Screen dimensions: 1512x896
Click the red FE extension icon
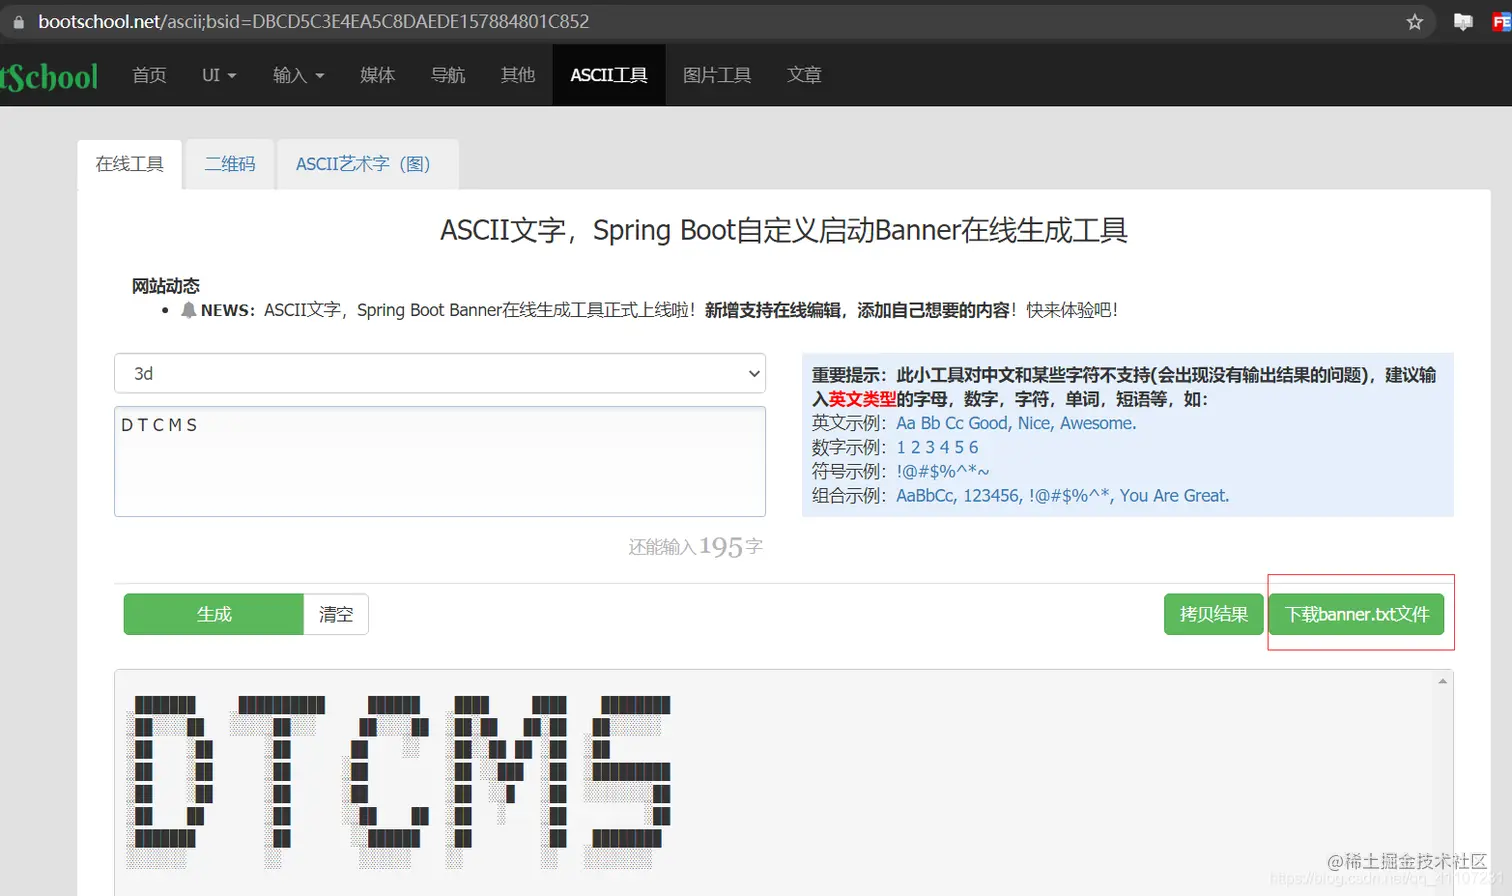(1501, 22)
